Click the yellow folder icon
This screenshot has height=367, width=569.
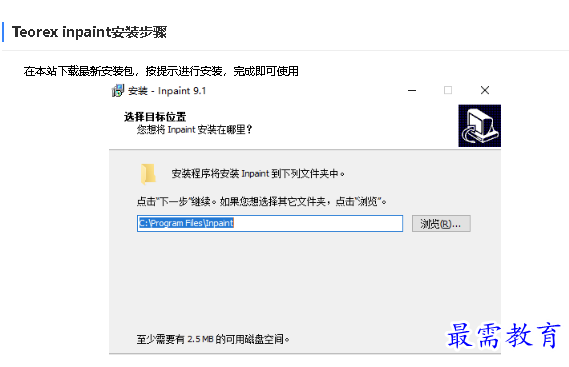pos(148,174)
